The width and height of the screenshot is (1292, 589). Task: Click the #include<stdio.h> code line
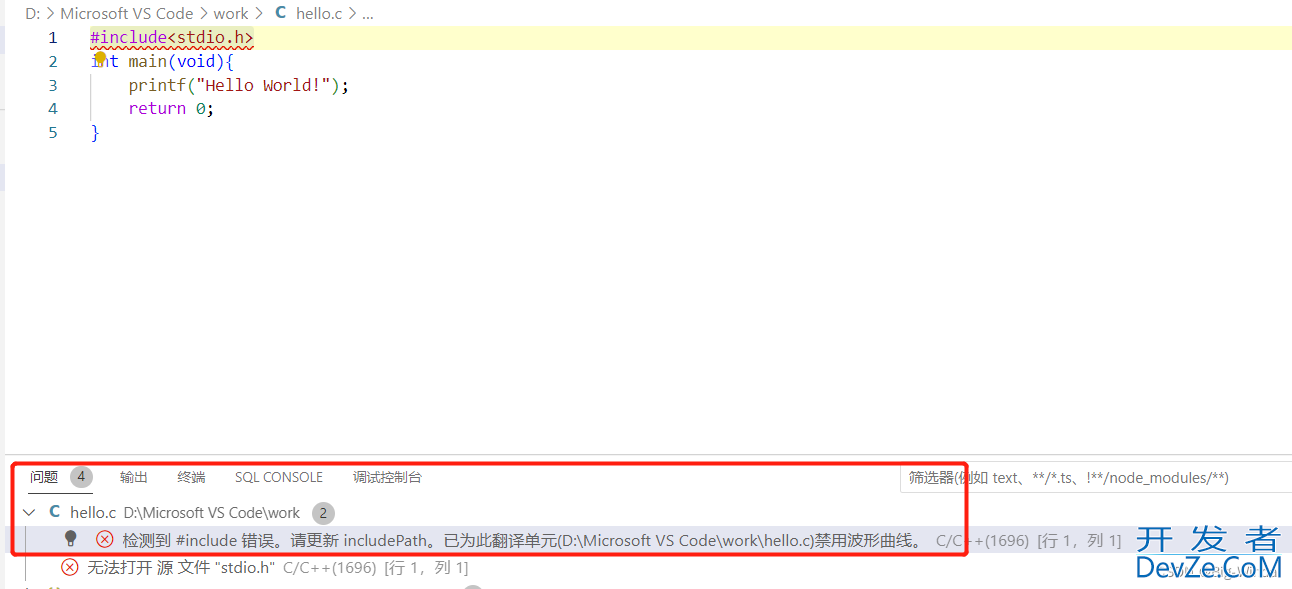(x=172, y=38)
